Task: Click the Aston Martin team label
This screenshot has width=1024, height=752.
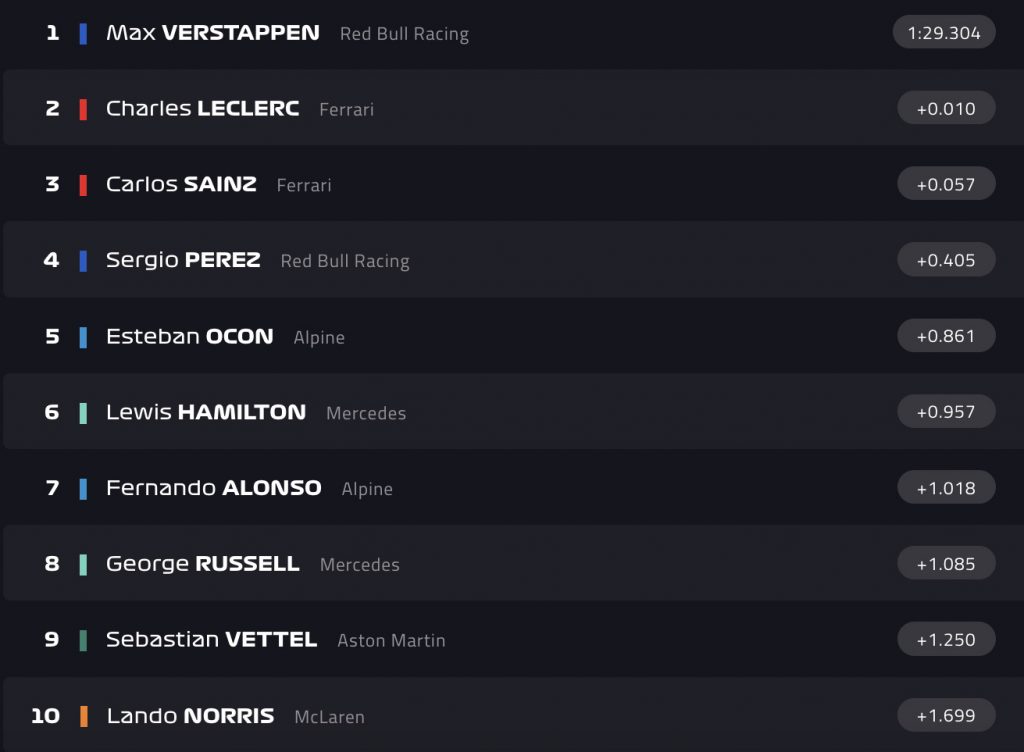Action: point(391,641)
